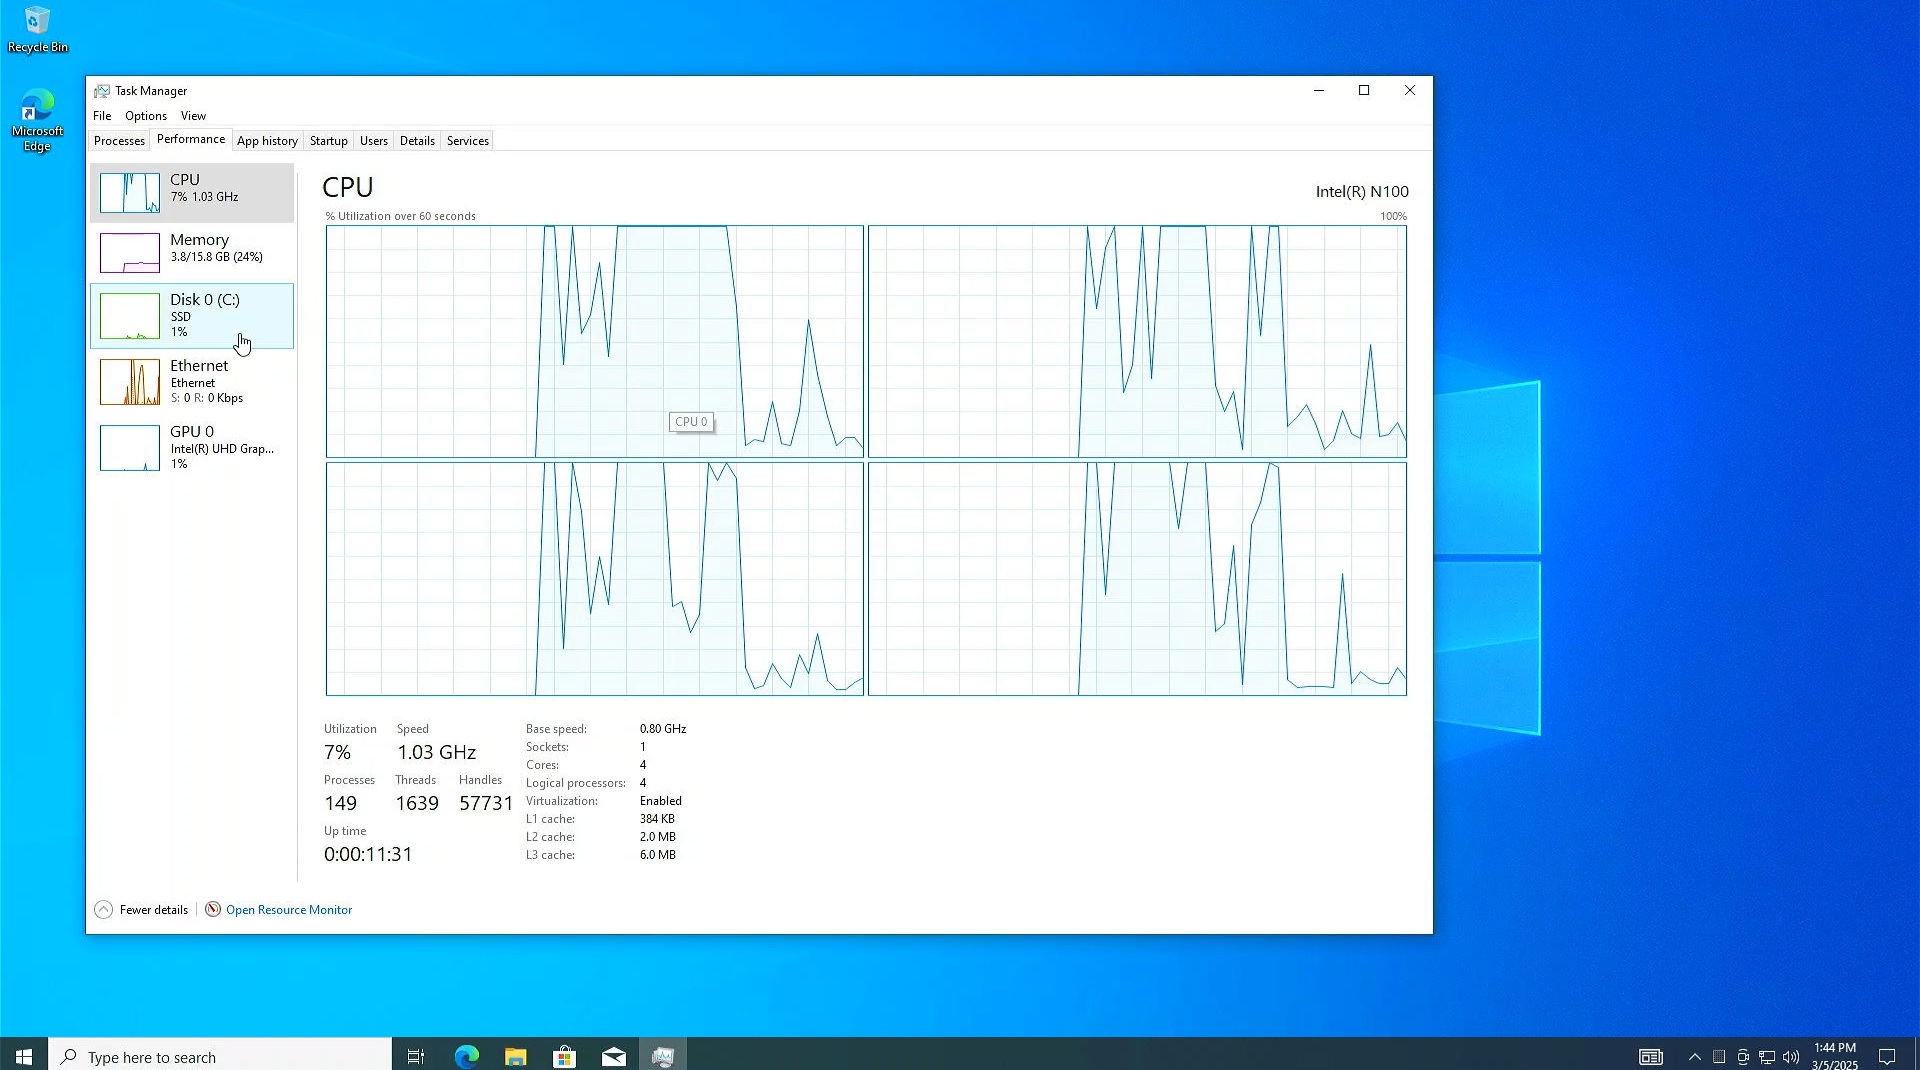The image size is (1920, 1070).
Task: Open the Options menu
Action: click(x=146, y=116)
